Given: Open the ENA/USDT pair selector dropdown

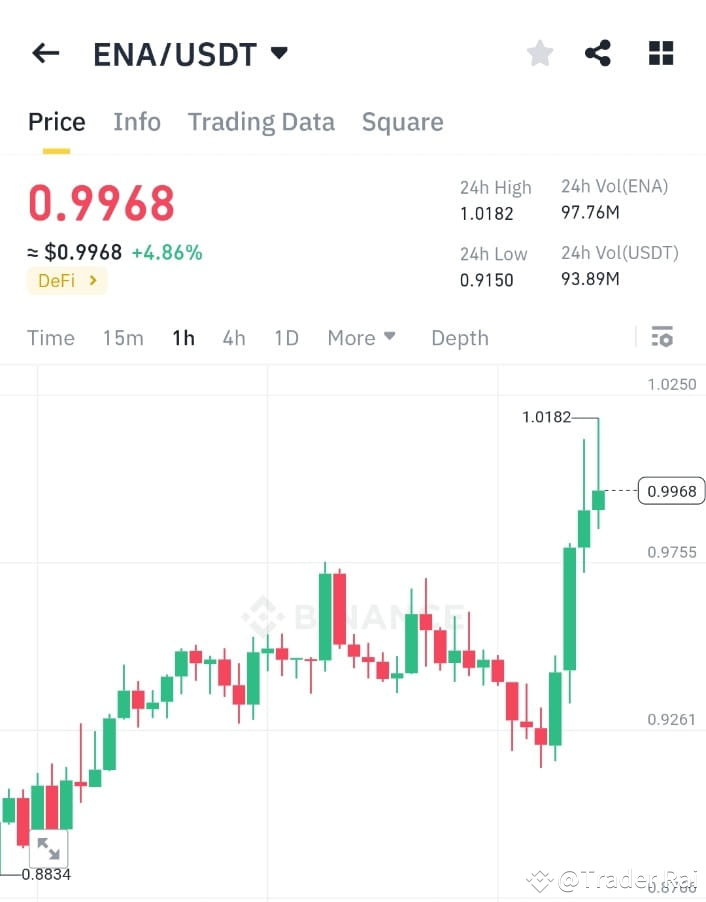Looking at the screenshot, I should point(190,53).
